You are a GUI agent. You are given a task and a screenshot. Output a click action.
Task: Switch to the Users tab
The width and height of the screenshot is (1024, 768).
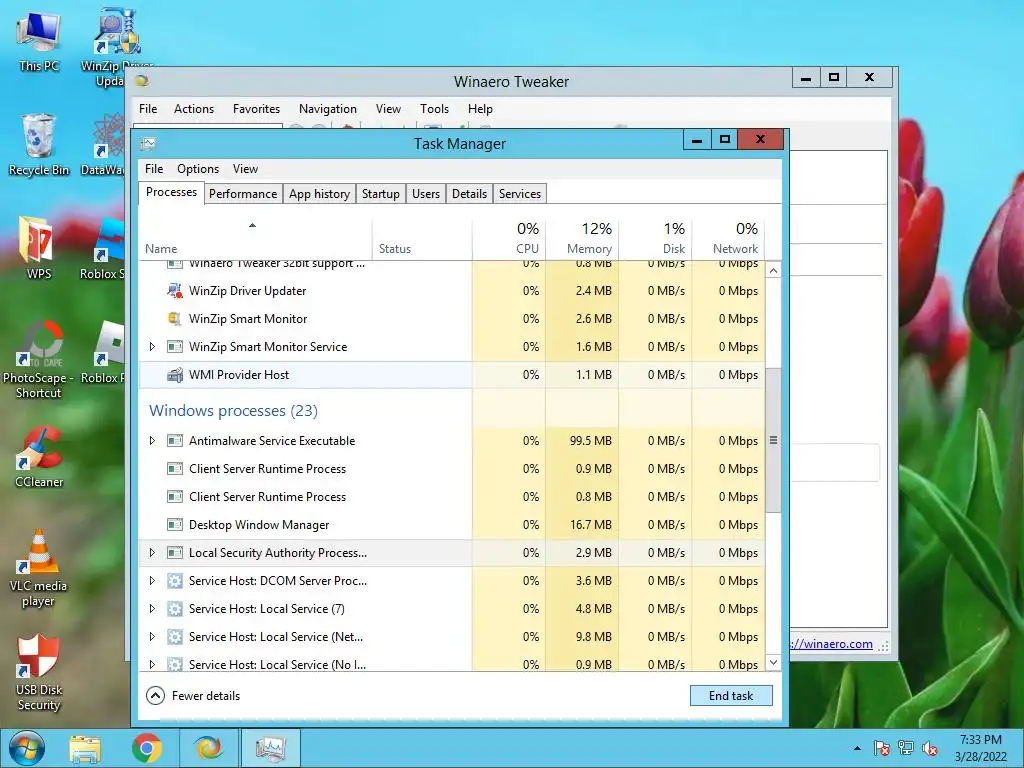point(426,194)
